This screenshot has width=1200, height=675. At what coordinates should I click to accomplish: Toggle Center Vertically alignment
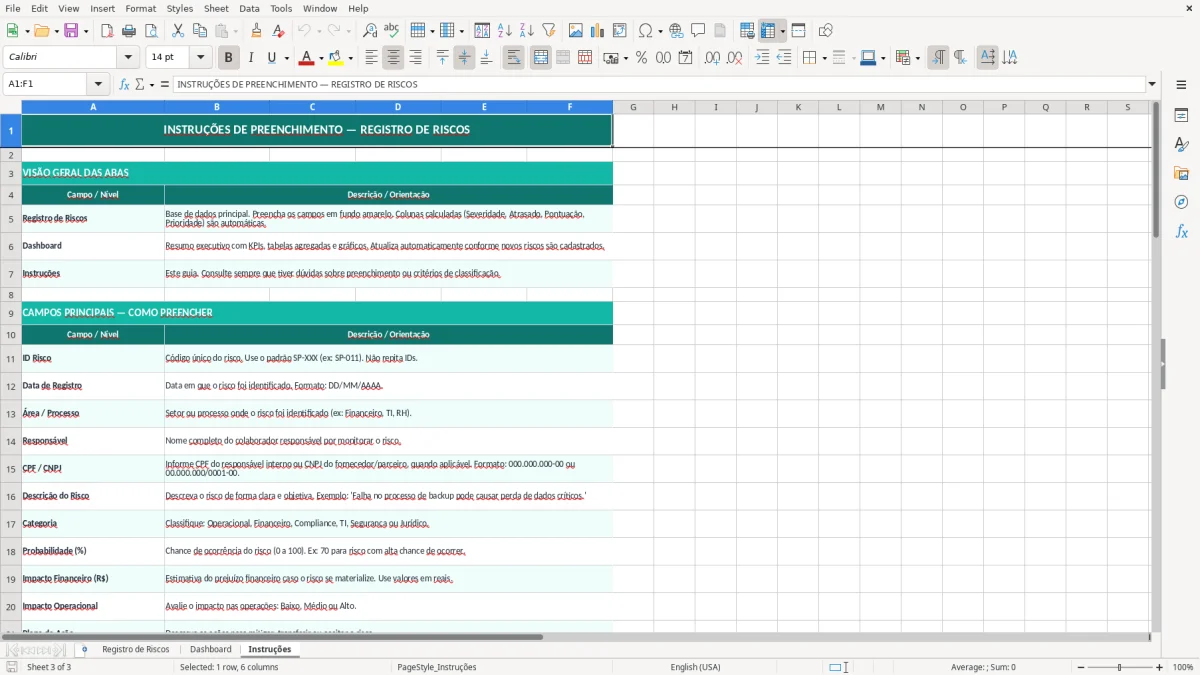464,58
